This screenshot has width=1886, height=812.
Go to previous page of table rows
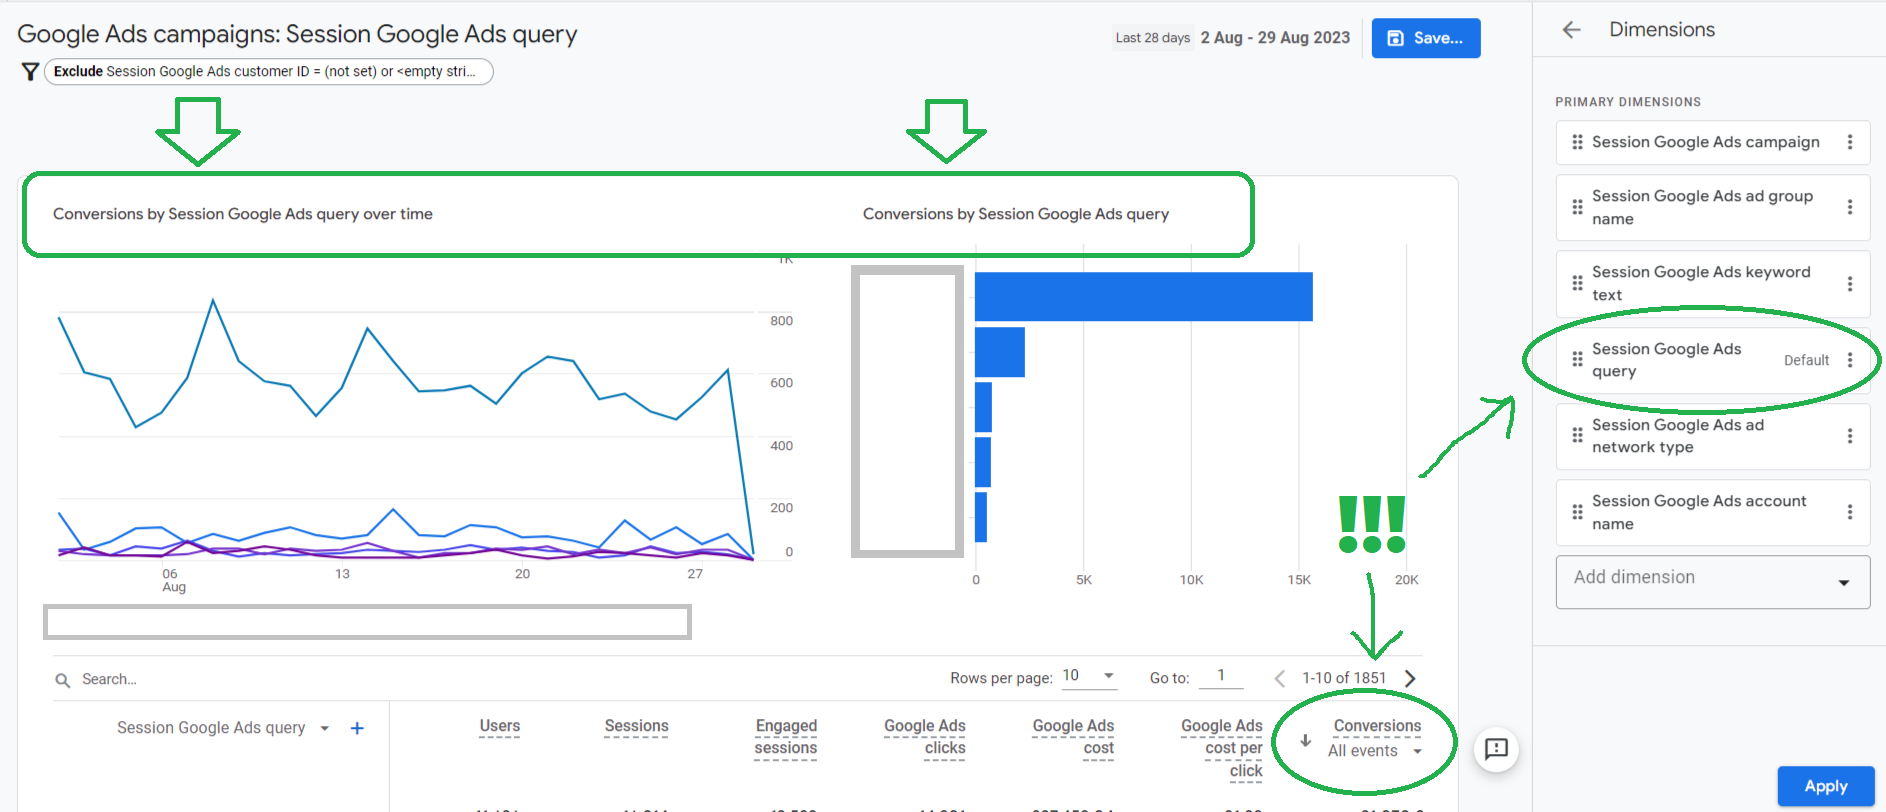[1280, 678]
